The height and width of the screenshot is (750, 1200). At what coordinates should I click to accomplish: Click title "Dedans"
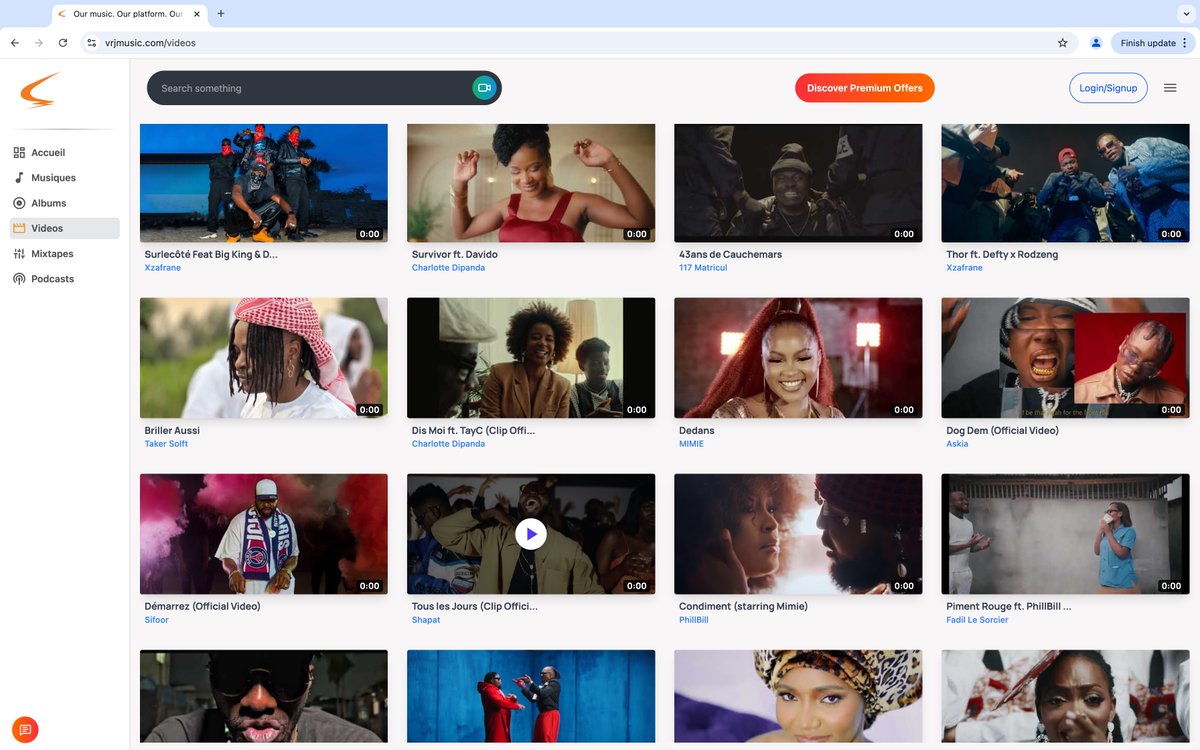pos(696,430)
